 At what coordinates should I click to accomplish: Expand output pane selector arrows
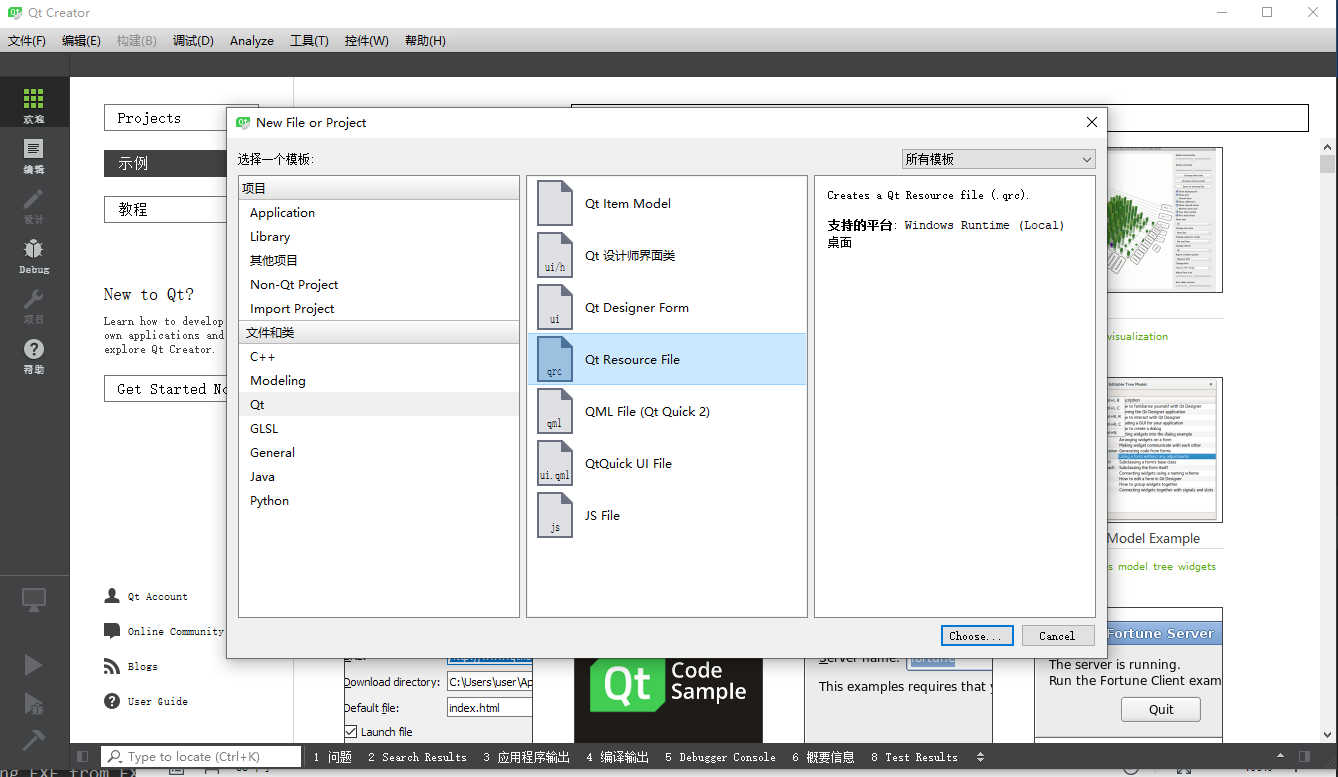coord(980,757)
